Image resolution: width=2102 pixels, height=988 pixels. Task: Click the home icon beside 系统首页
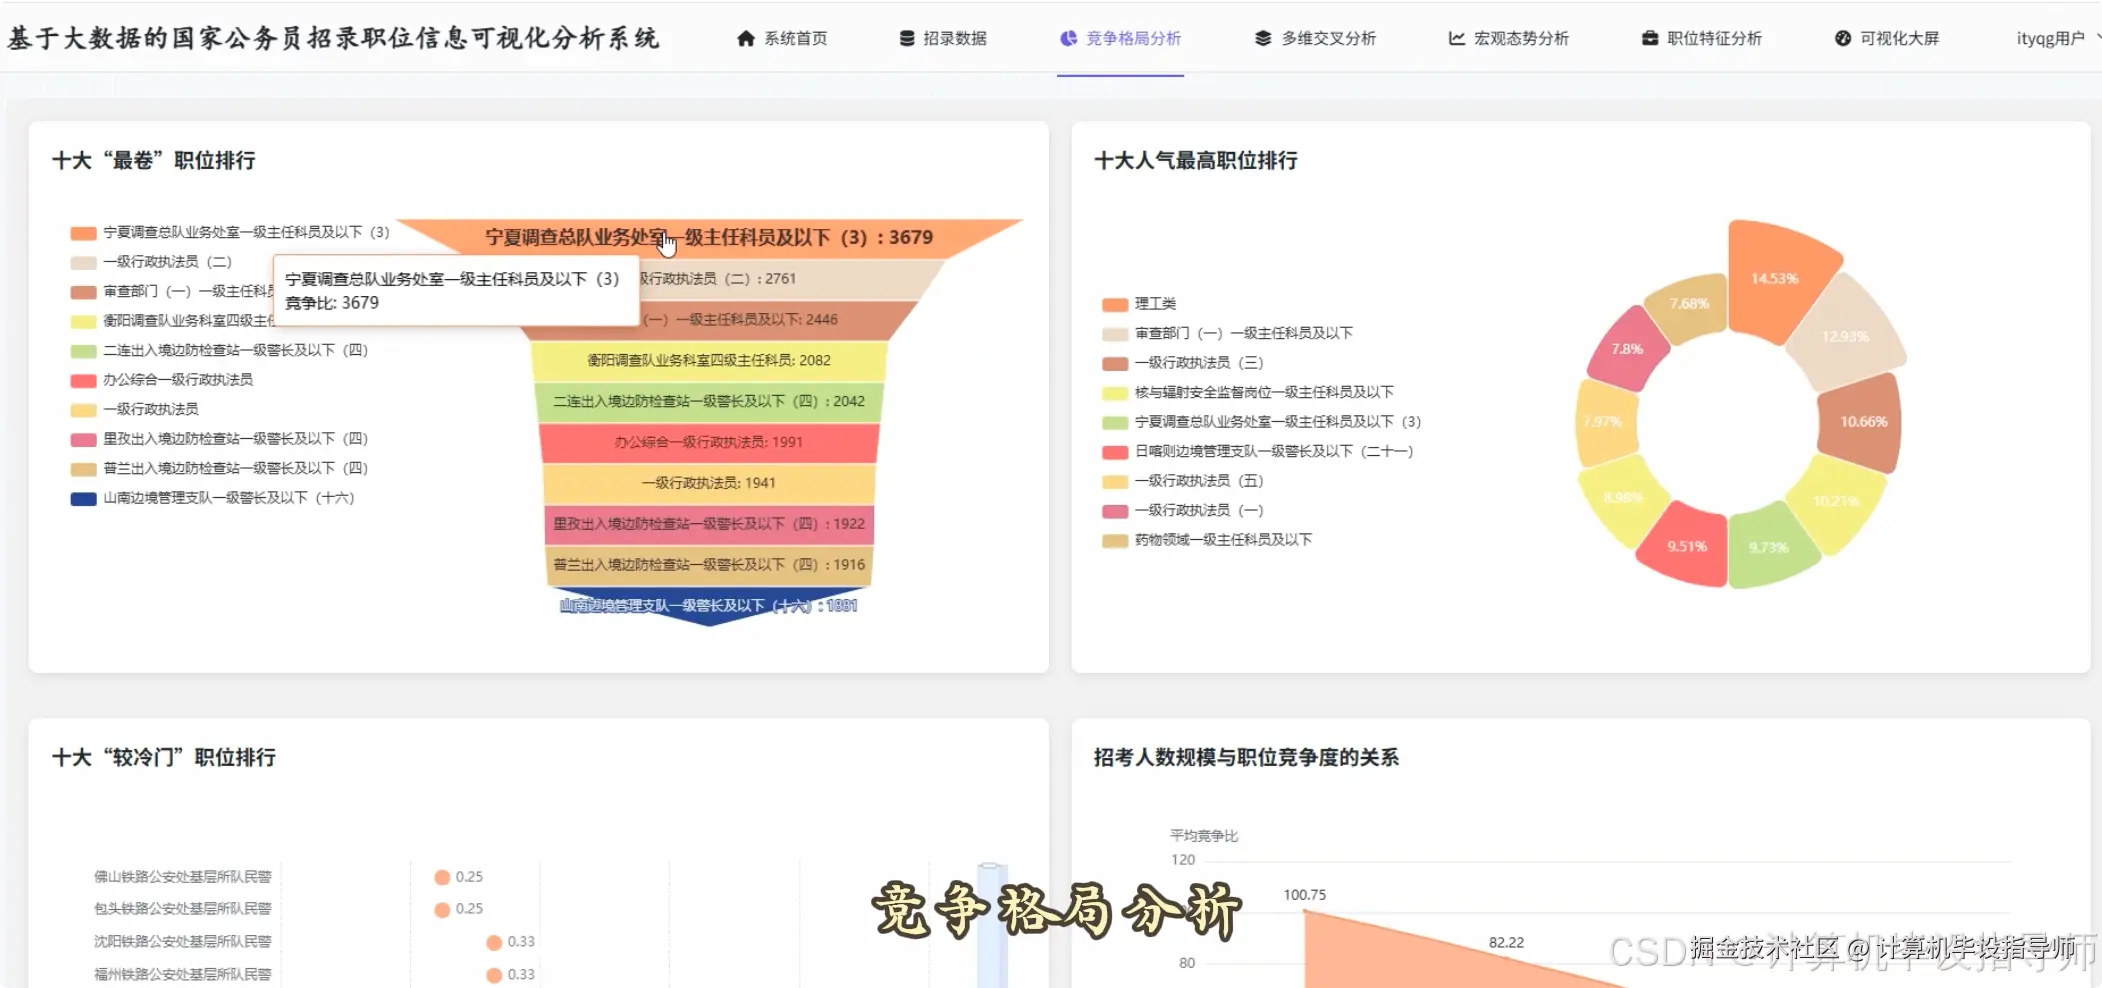pyautogui.click(x=744, y=38)
